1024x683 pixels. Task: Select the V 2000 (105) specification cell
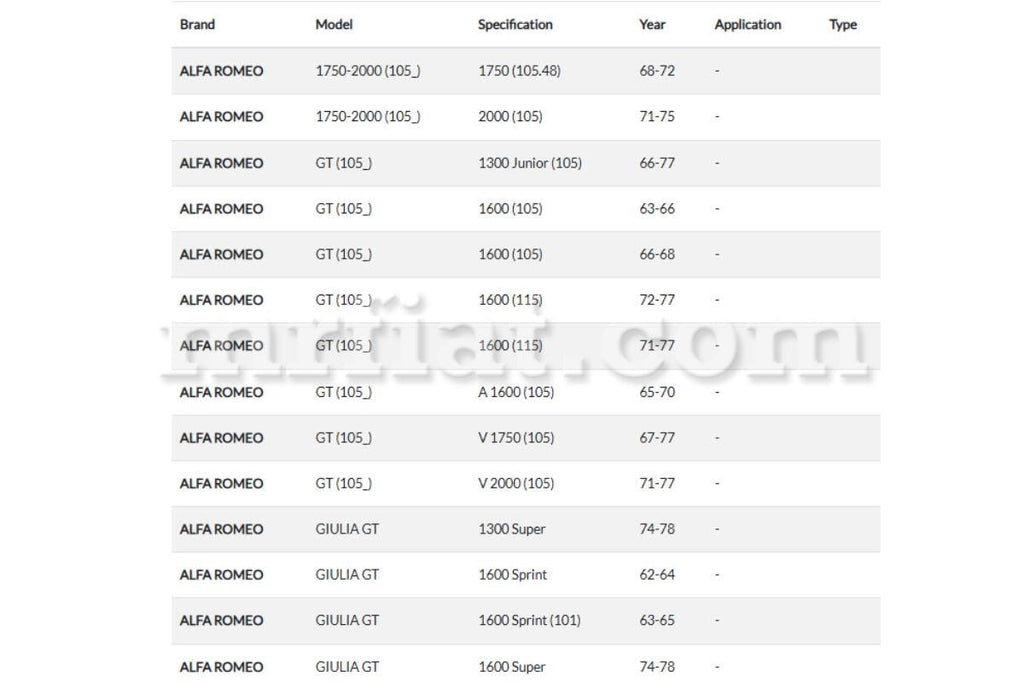click(x=516, y=483)
